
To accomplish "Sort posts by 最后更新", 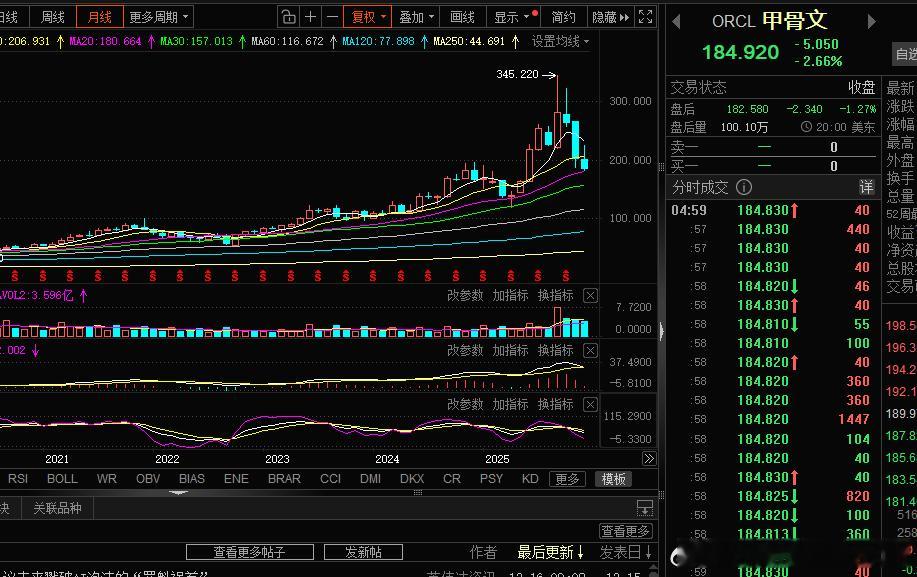I will (550, 552).
